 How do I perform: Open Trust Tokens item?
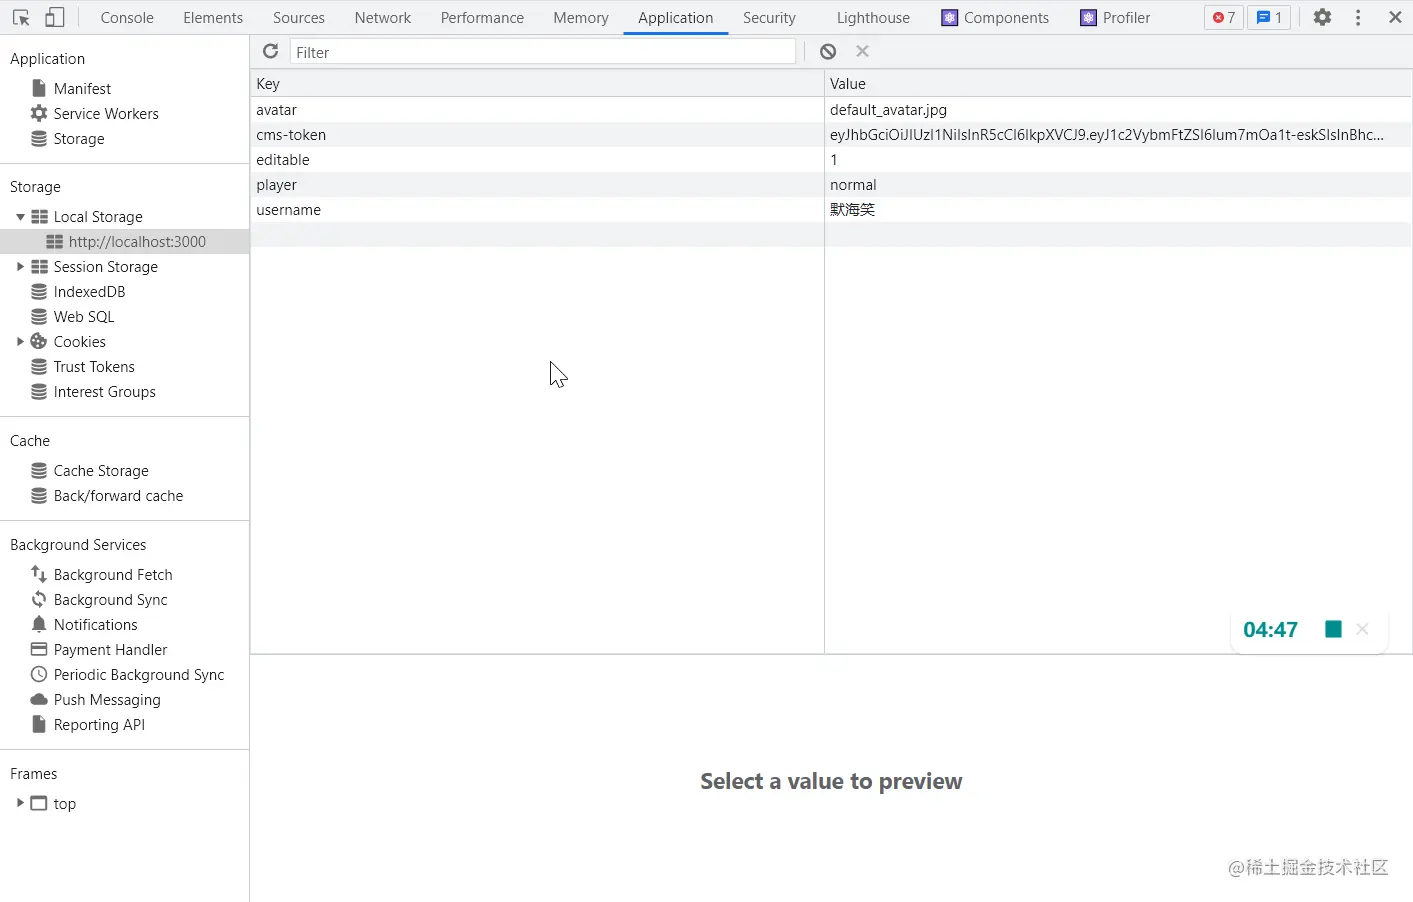94,366
